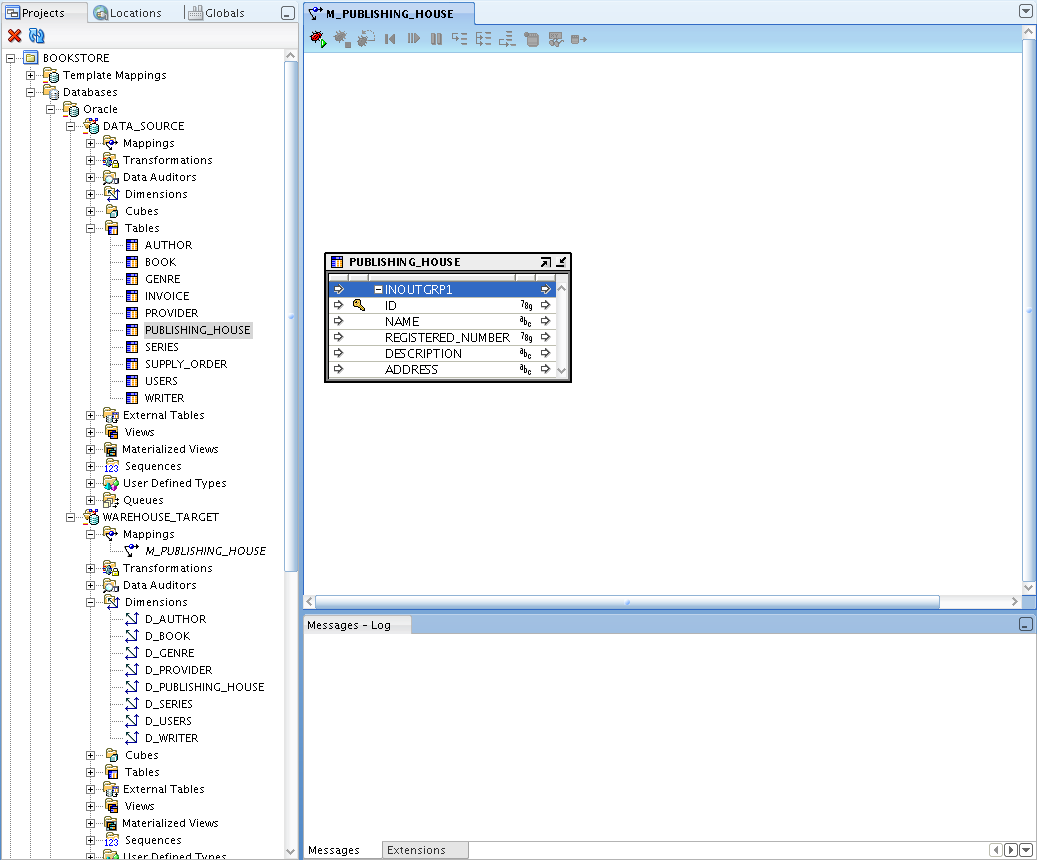
Task: Switch to the Projects tab
Action: (44, 13)
